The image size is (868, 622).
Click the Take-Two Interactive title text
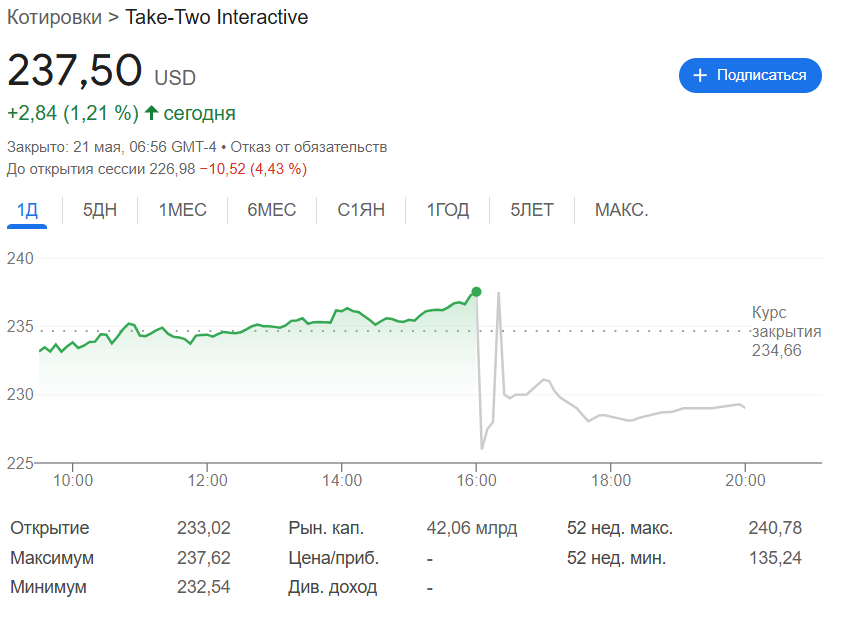tap(216, 18)
